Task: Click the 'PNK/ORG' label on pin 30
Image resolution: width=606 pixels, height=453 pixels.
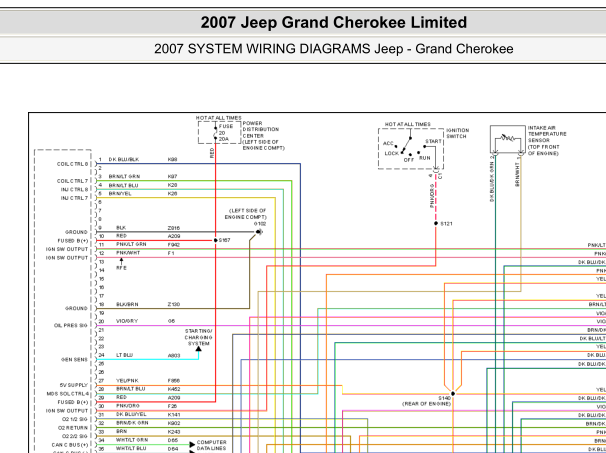Action: (128, 406)
